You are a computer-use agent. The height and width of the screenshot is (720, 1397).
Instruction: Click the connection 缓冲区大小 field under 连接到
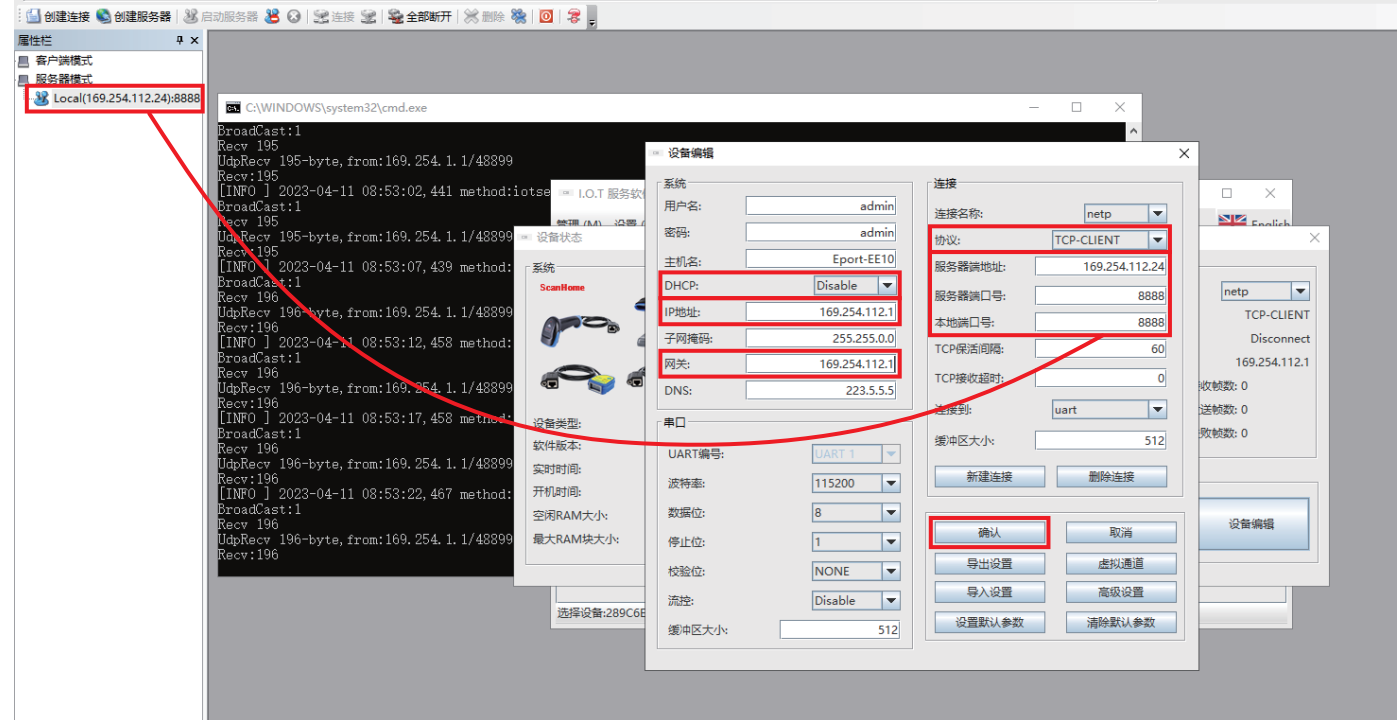coord(1101,440)
